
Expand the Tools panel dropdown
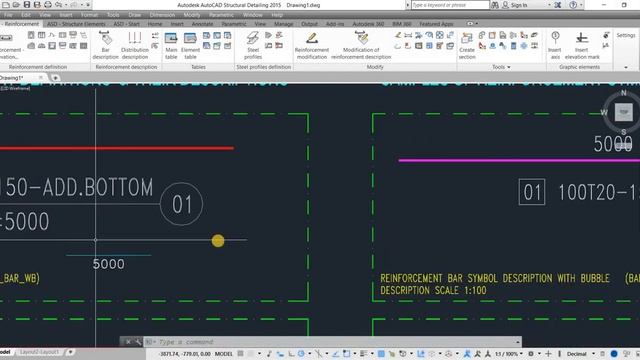[x=501, y=67]
